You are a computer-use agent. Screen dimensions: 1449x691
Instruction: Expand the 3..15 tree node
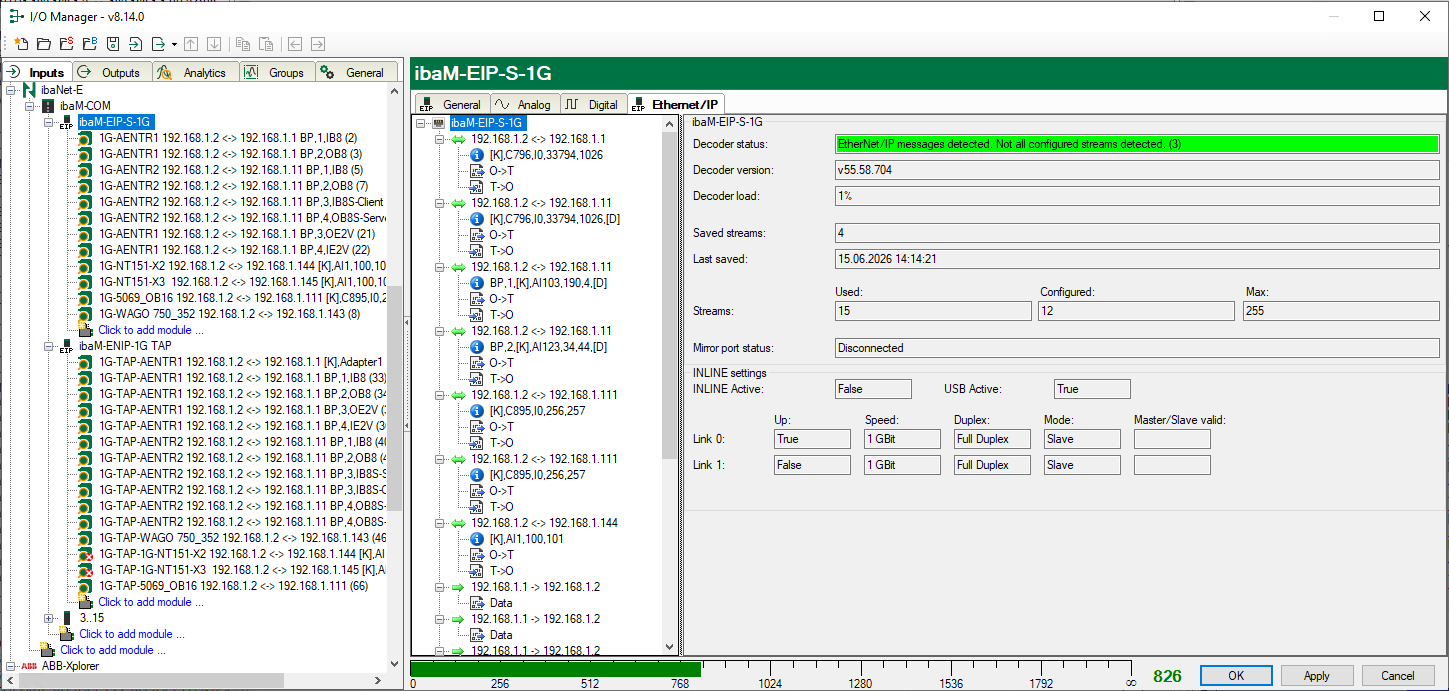tap(49, 618)
